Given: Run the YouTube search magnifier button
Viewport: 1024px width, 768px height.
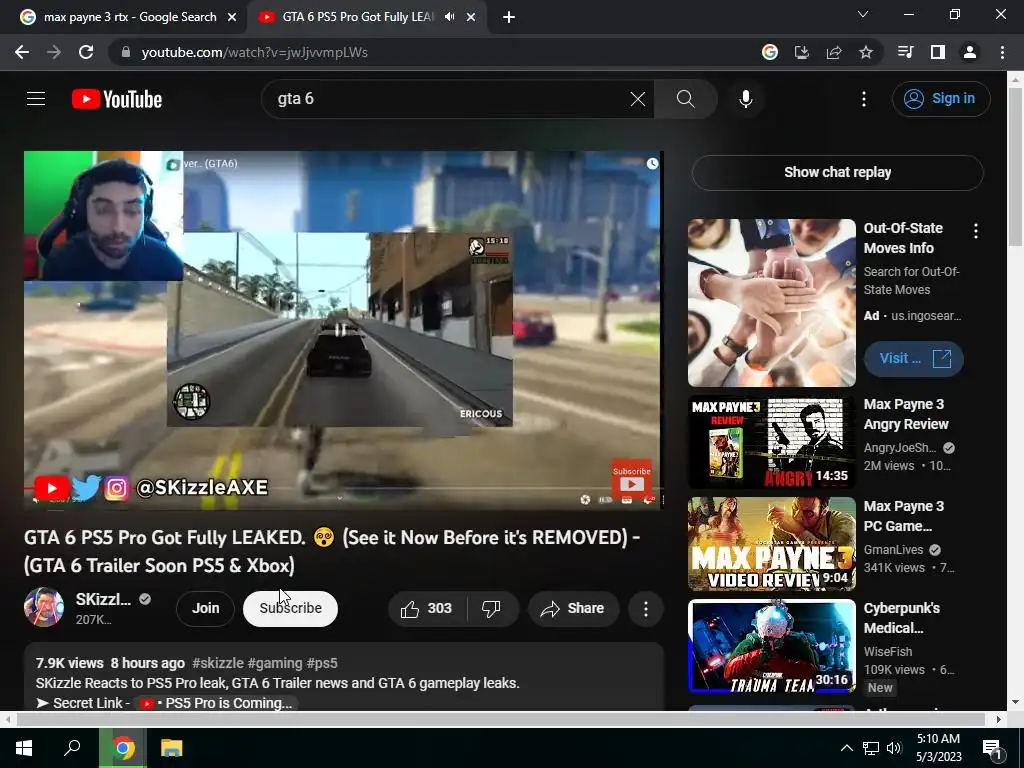Looking at the screenshot, I should [685, 99].
